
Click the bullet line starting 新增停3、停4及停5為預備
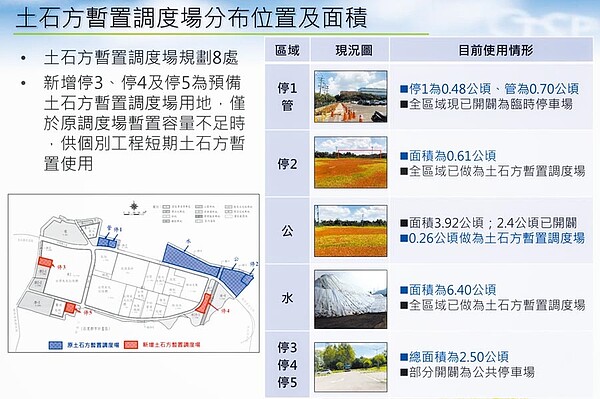click(x=142, y=83)
